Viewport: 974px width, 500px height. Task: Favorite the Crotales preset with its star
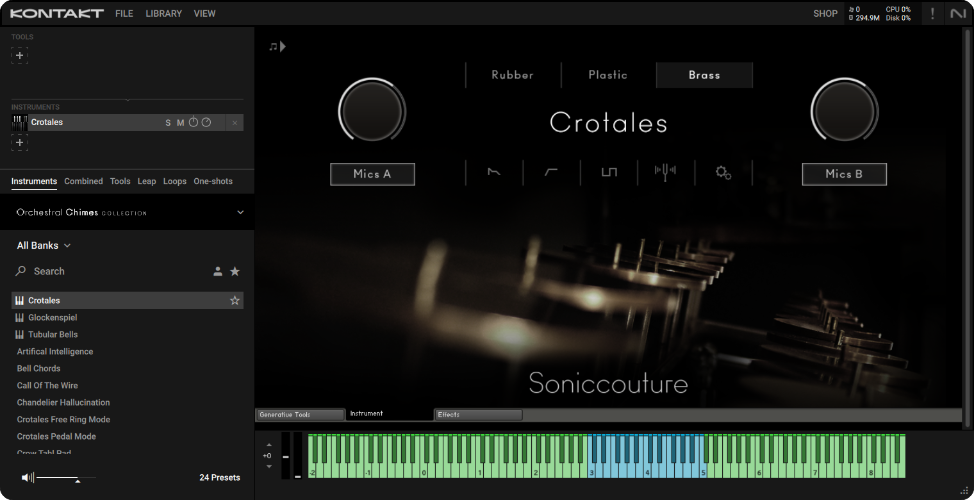pos(235,300)
